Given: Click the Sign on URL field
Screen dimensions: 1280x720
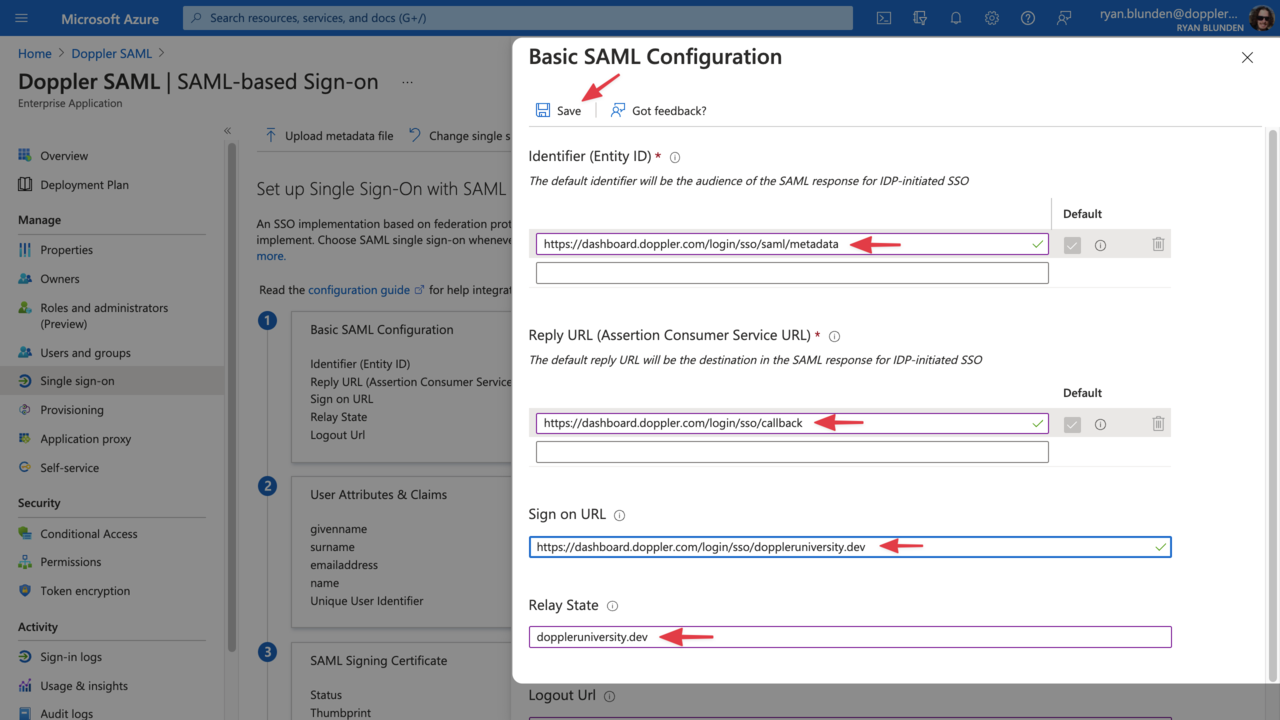Looking at the screenshot, I should pyautogui.click(x=850, y=547).
